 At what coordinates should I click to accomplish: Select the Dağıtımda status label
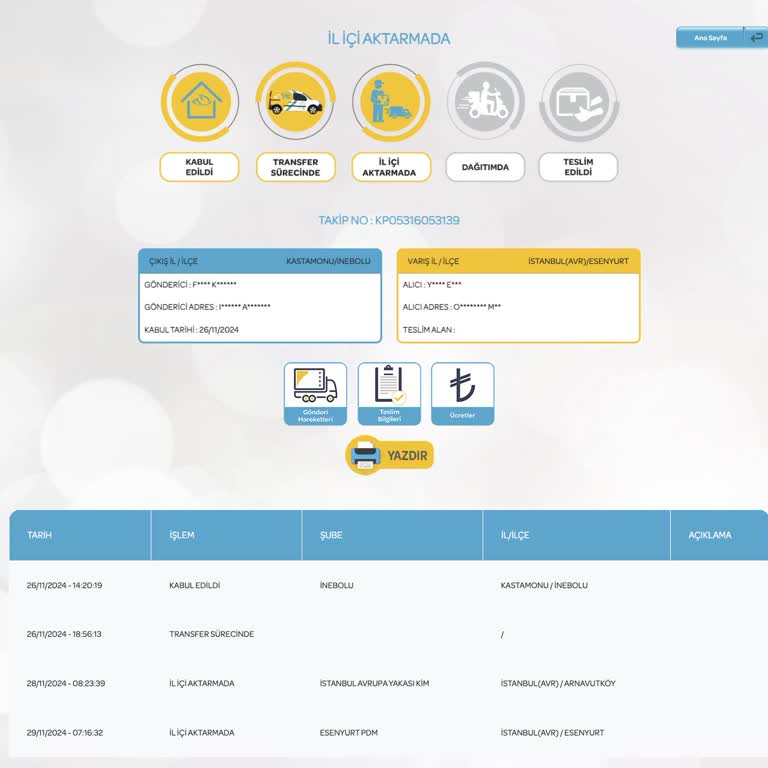[x=485, y=167]
